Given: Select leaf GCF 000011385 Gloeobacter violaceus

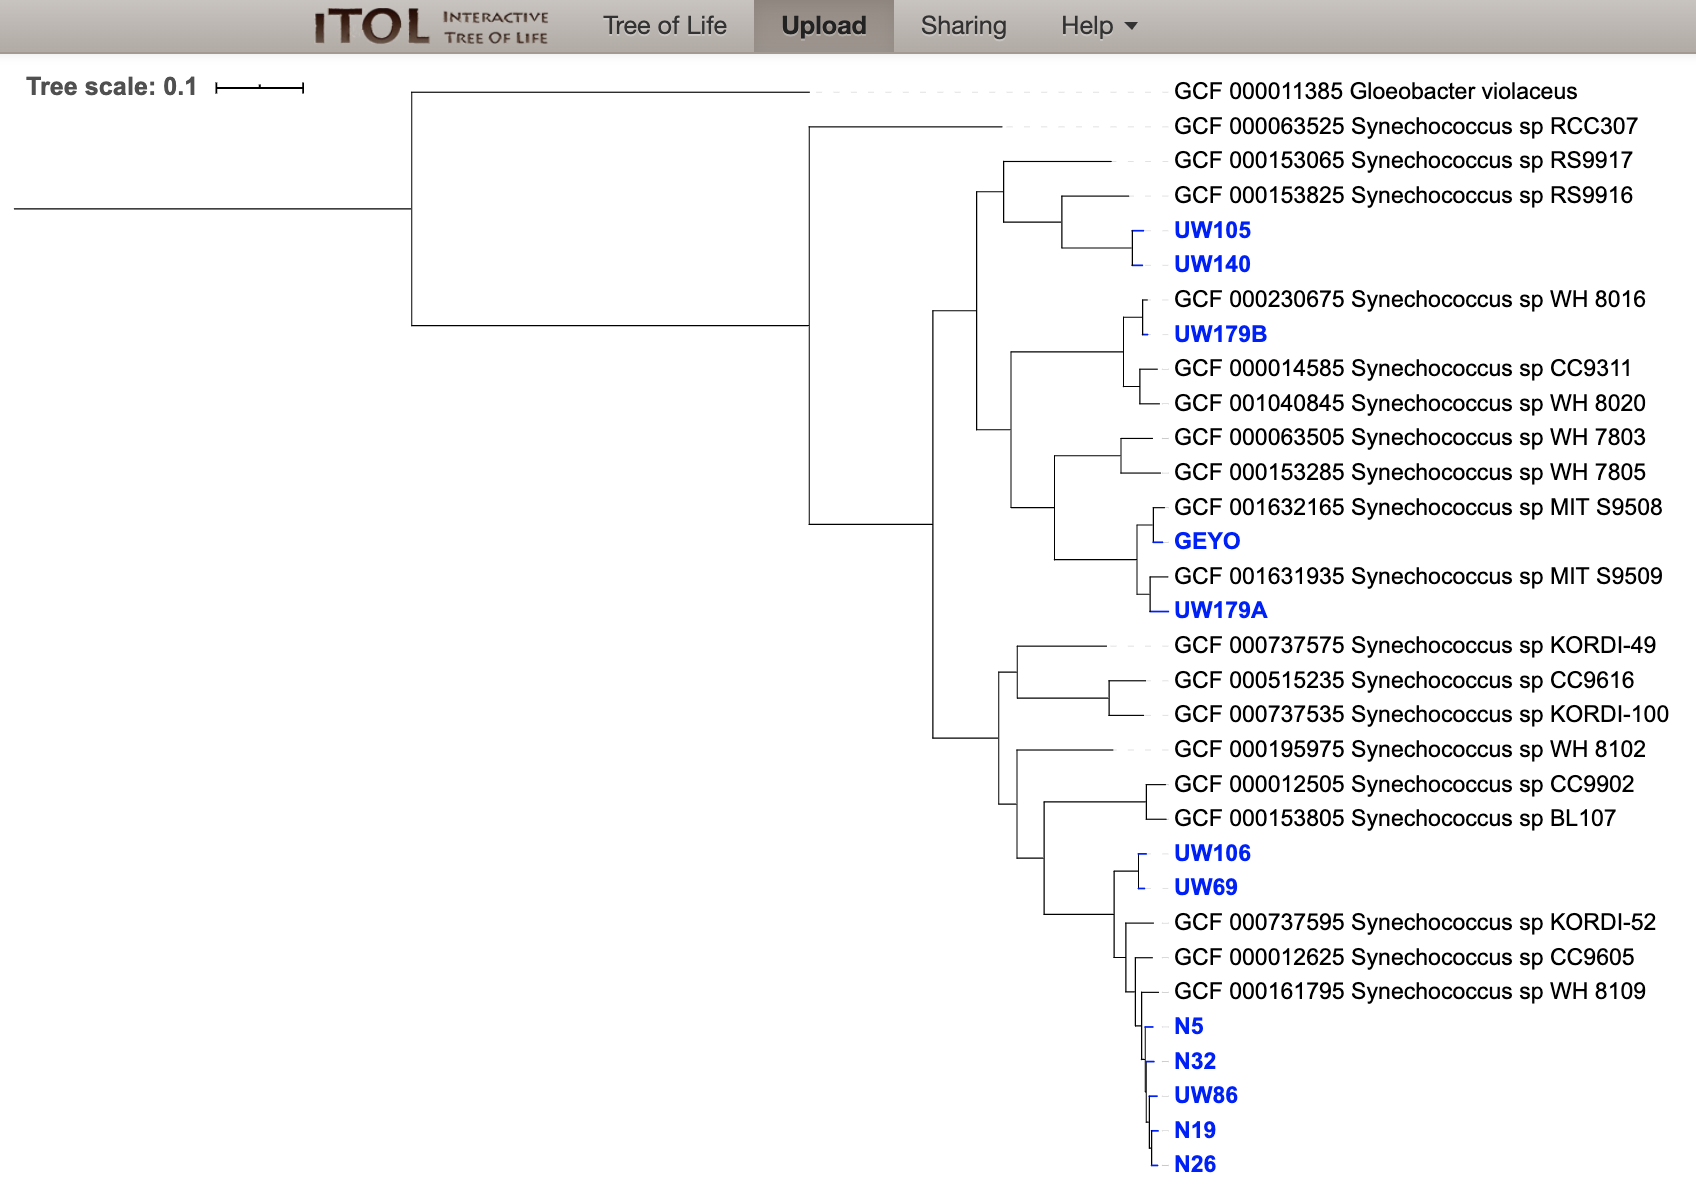Looking at the screenshot, I should [1375, 91].
